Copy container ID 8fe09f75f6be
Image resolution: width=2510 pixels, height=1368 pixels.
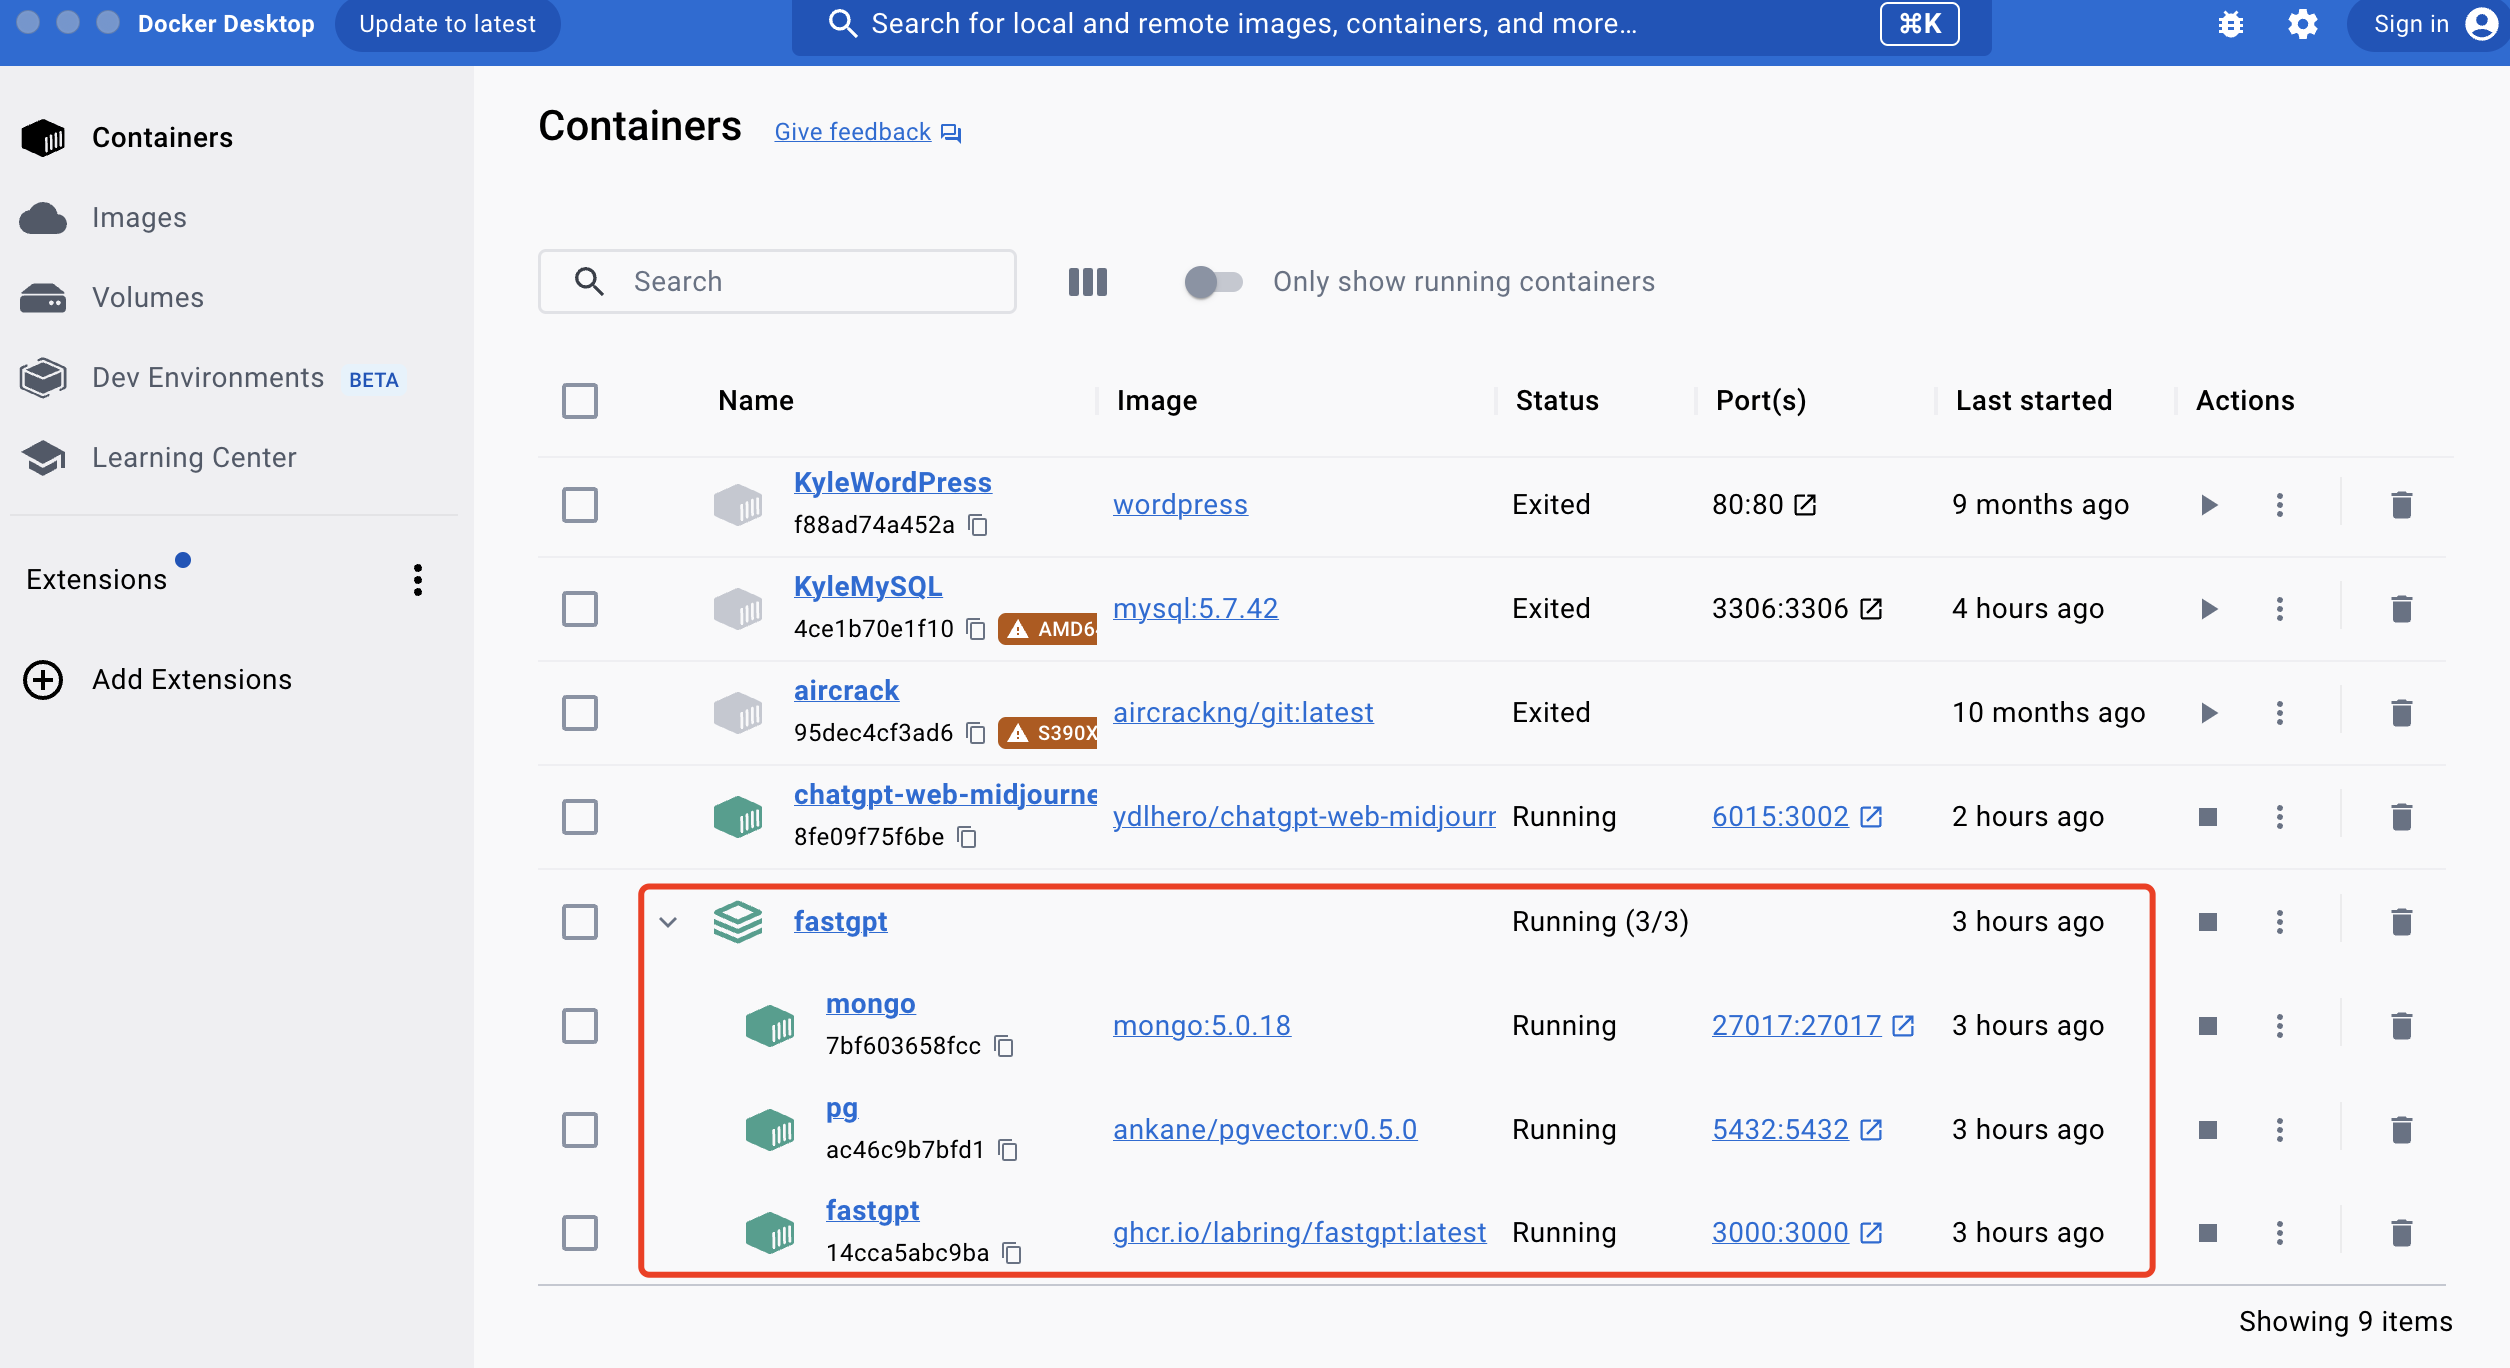(967, 837)
